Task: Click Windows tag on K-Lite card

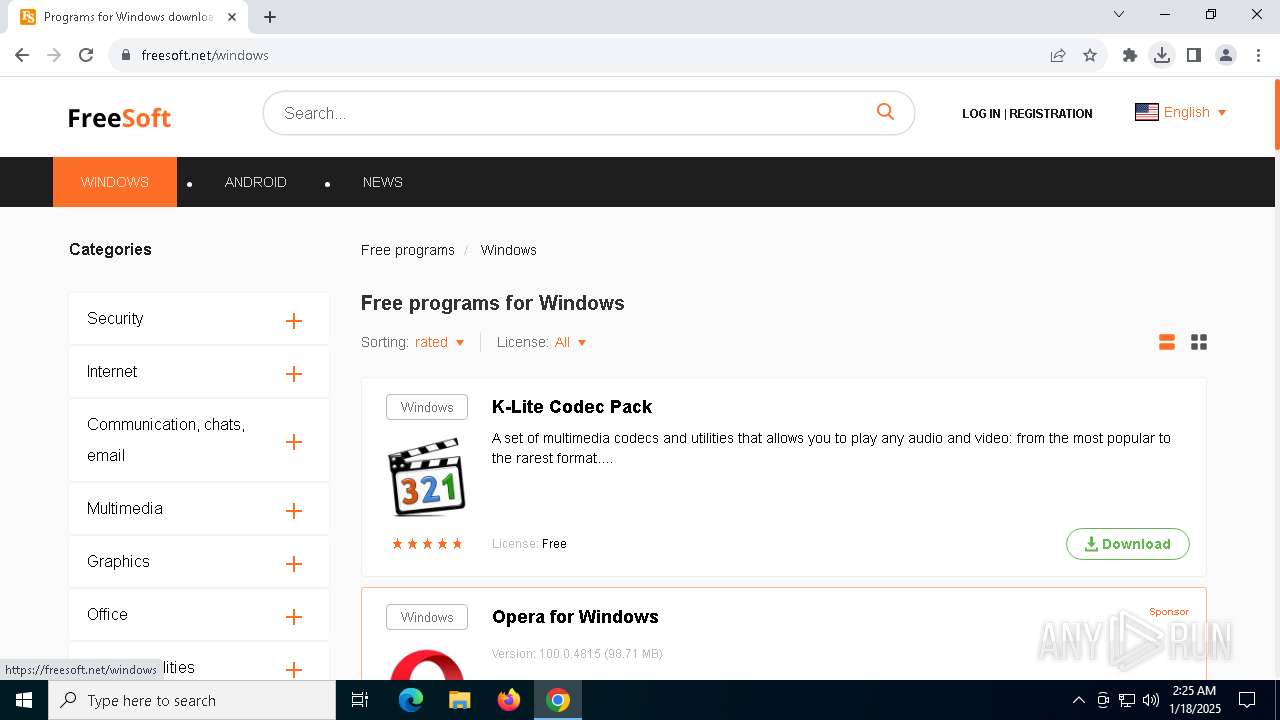Action: (x=427, y=407)
